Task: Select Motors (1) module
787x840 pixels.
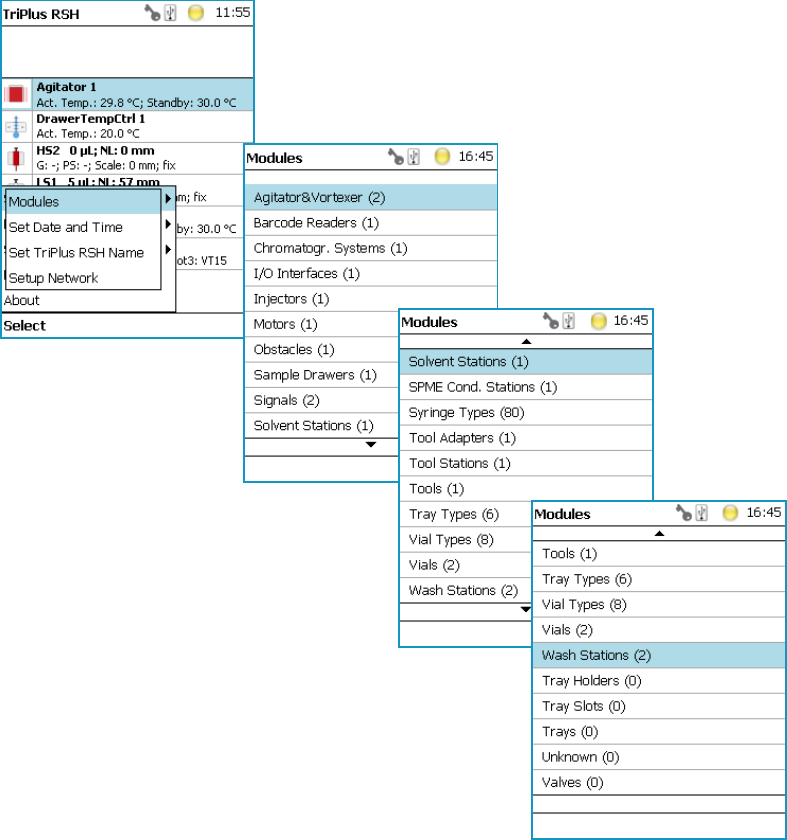Action: [x=321, y=324]
